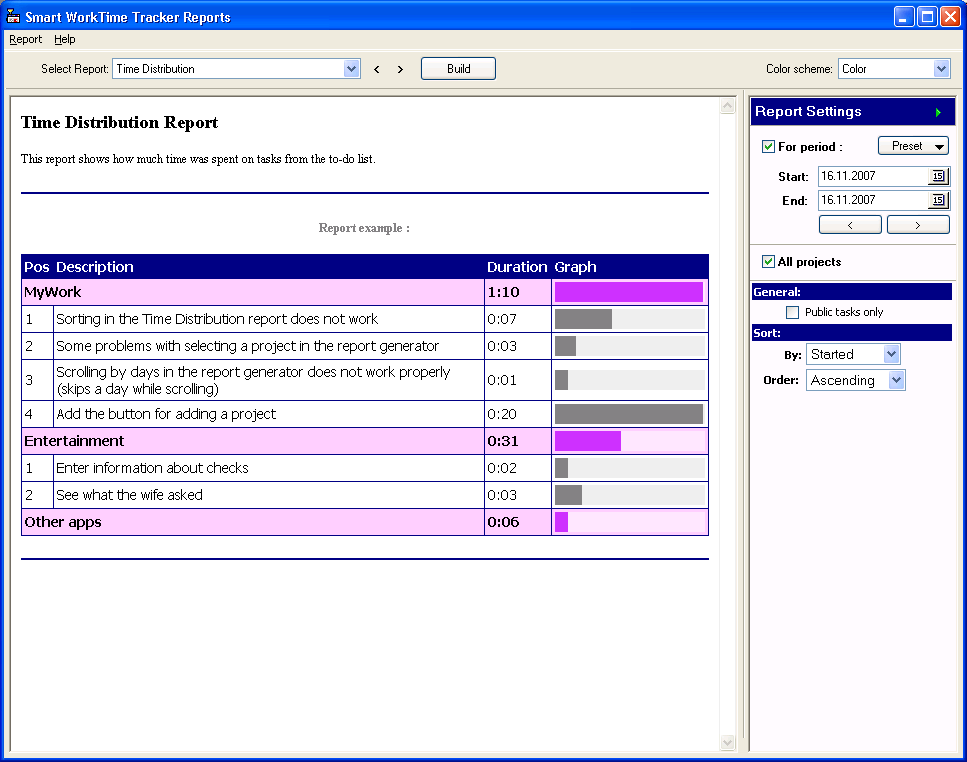
Task: Click the Graph column header
Action: 575,267
